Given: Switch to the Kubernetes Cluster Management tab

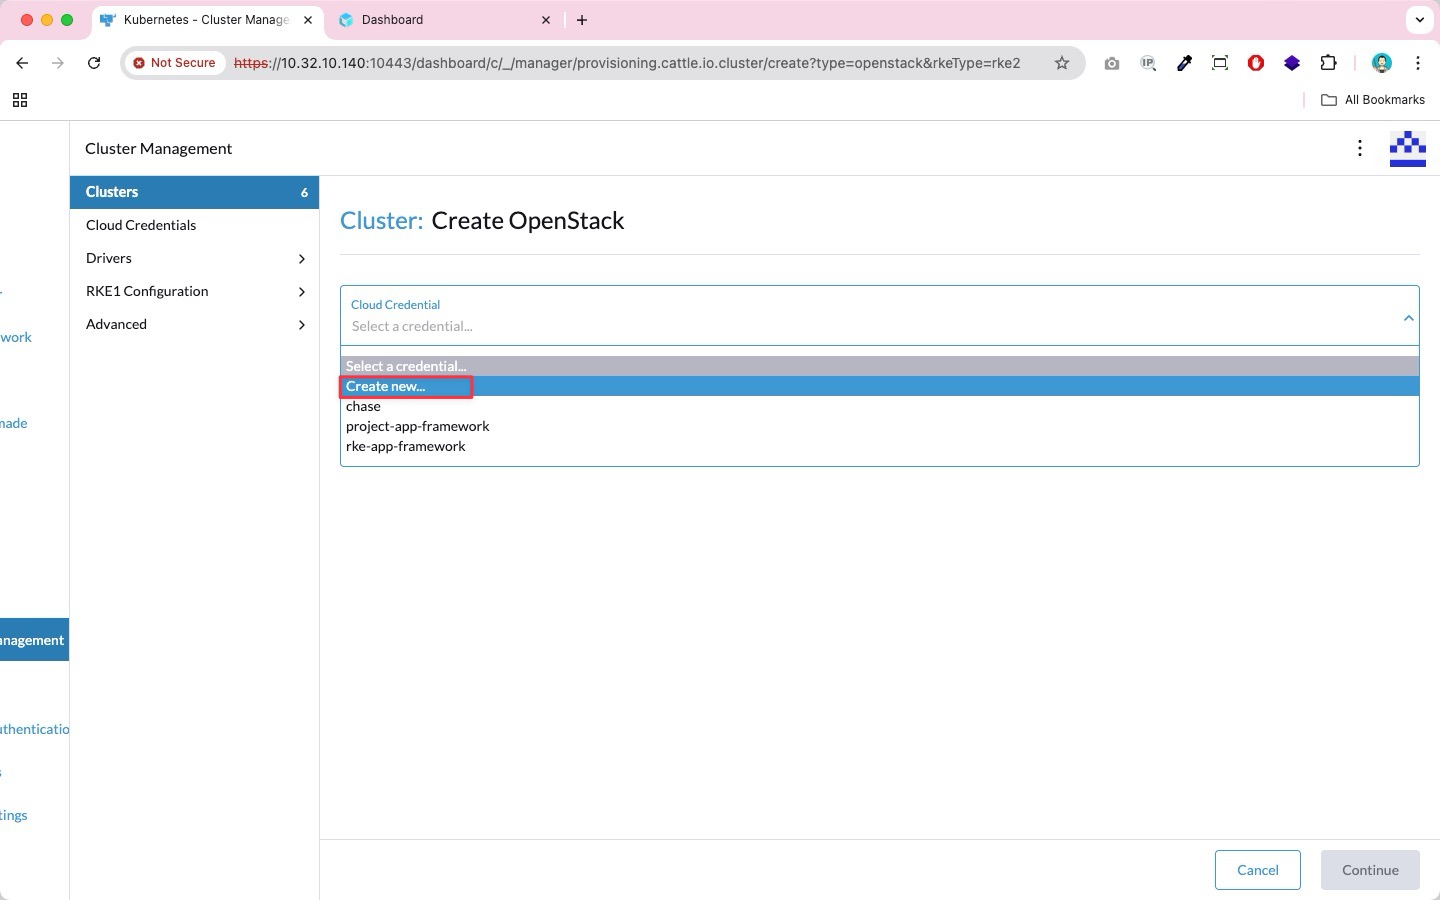Looking at the screenshot, I should tap(205, 20).
